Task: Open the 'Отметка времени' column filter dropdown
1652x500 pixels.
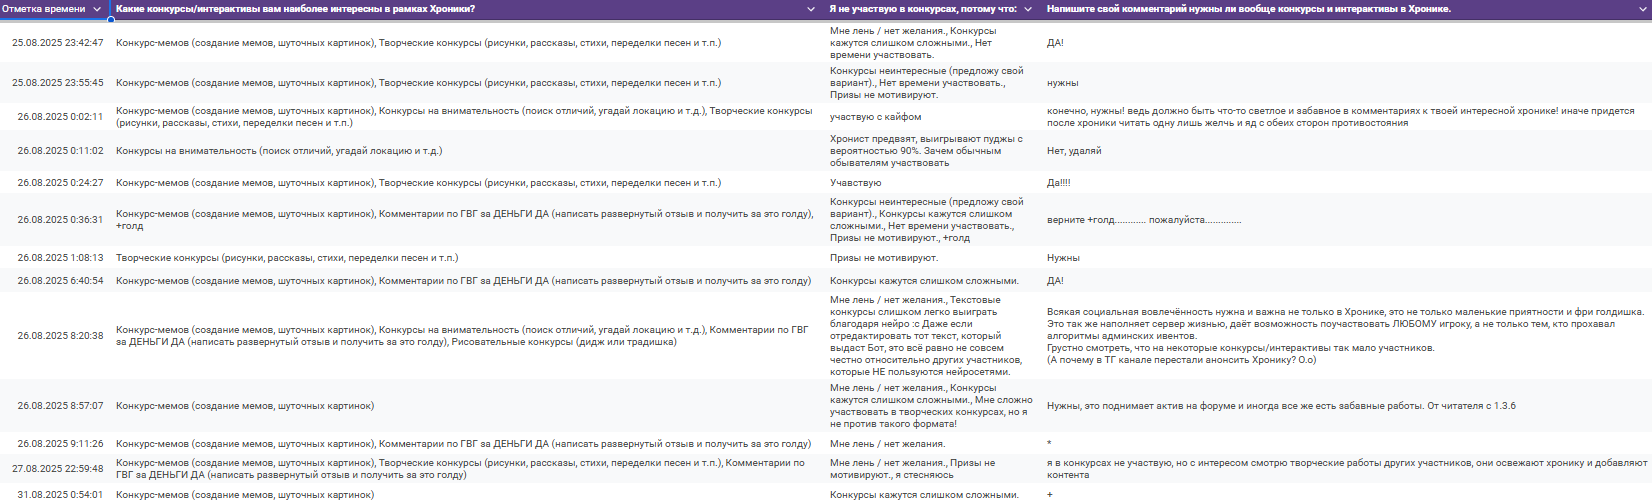Action: click(x=97, y=9)
